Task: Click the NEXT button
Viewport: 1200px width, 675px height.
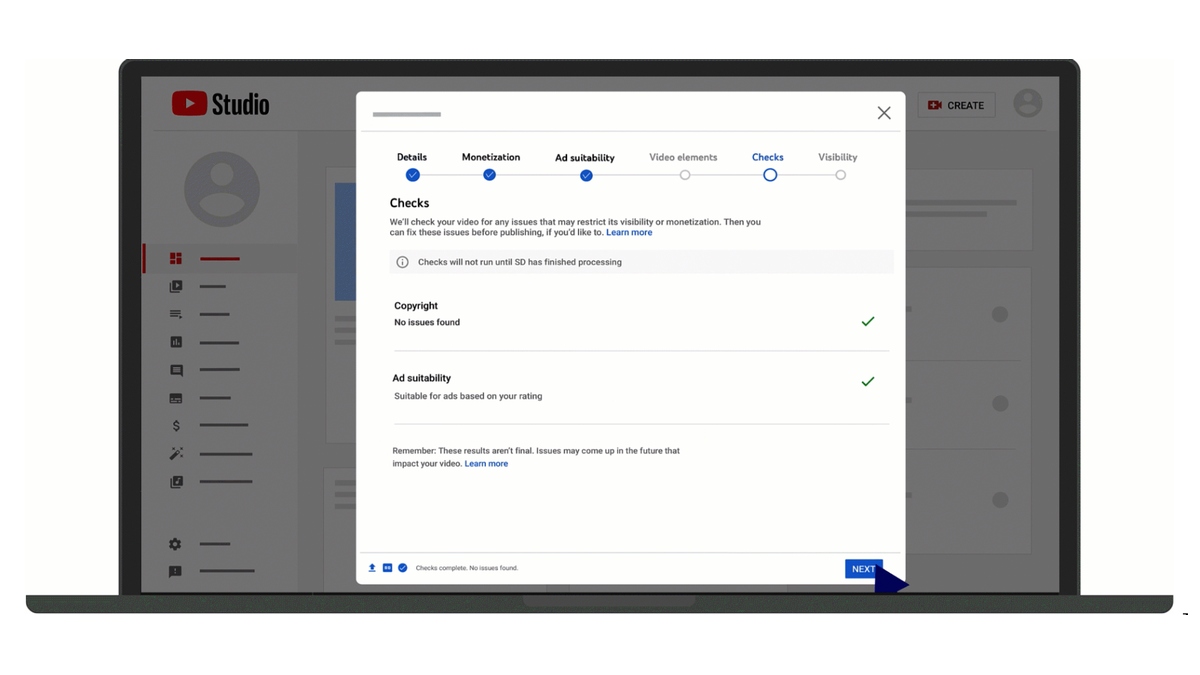Action: (863, 568)
